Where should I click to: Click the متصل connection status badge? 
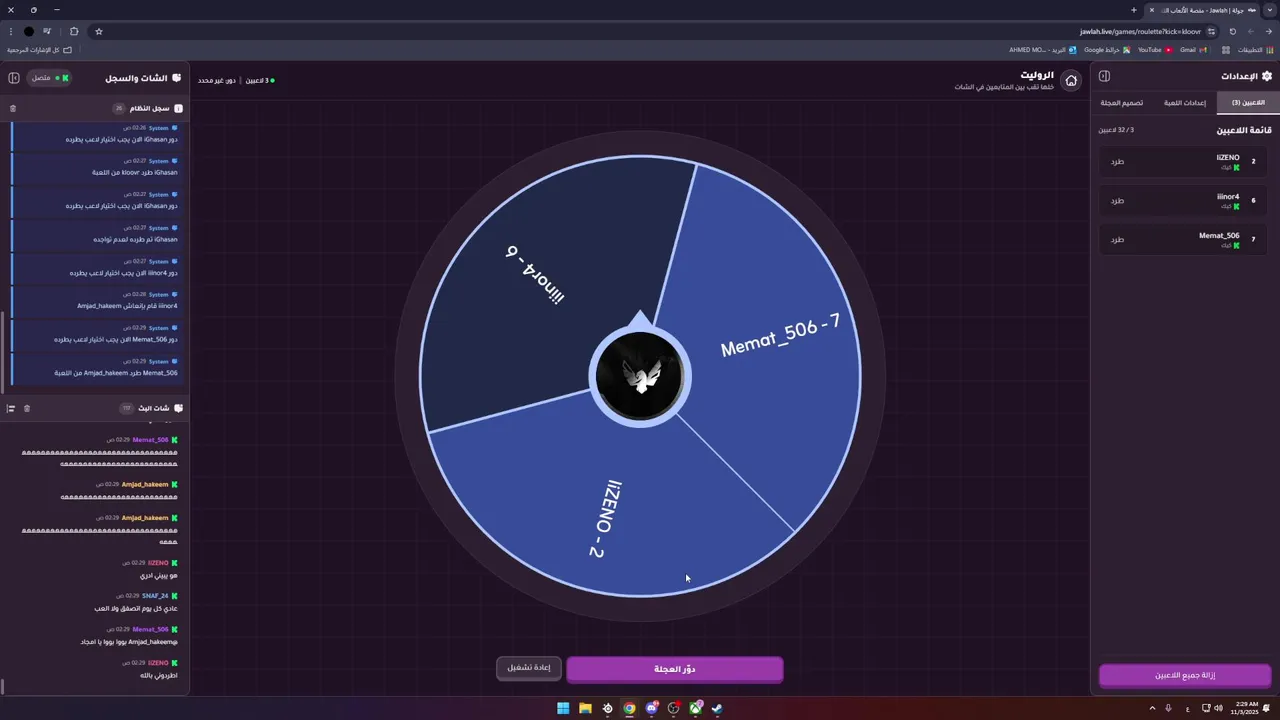pyautogui.click(x=50, y=77)
